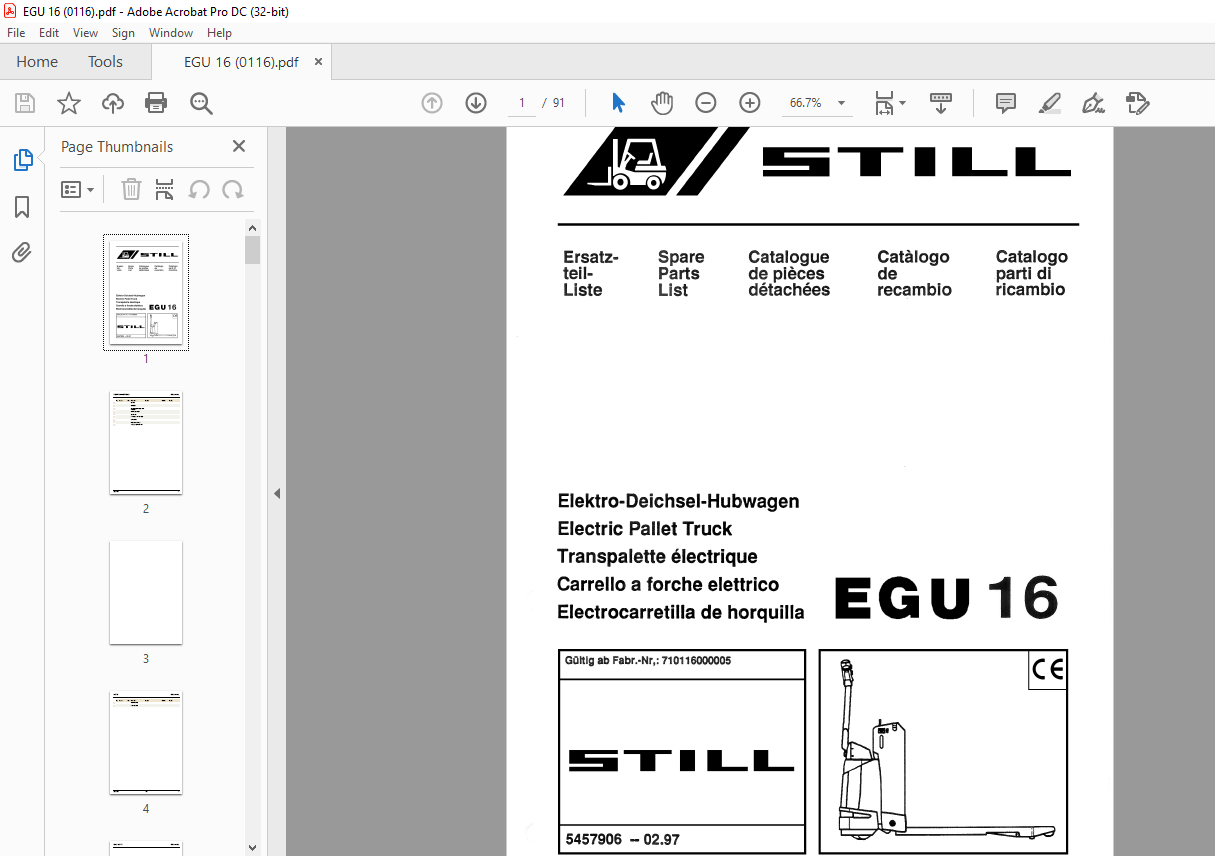Click 'Electrocarretilla de horquilla' text

(x=681, y=613)
